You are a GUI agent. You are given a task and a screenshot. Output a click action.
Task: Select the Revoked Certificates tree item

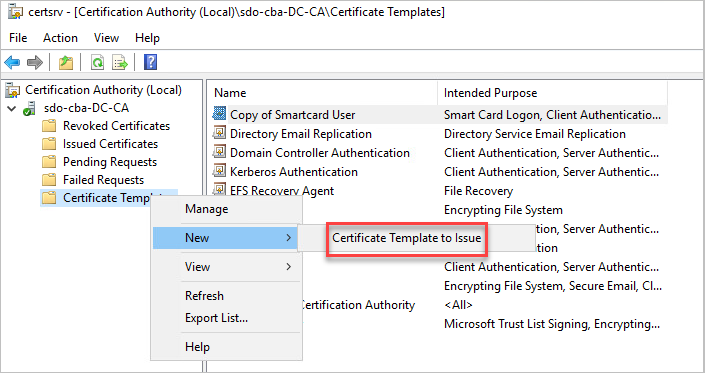pyautogui.click(x=116, y=126)
